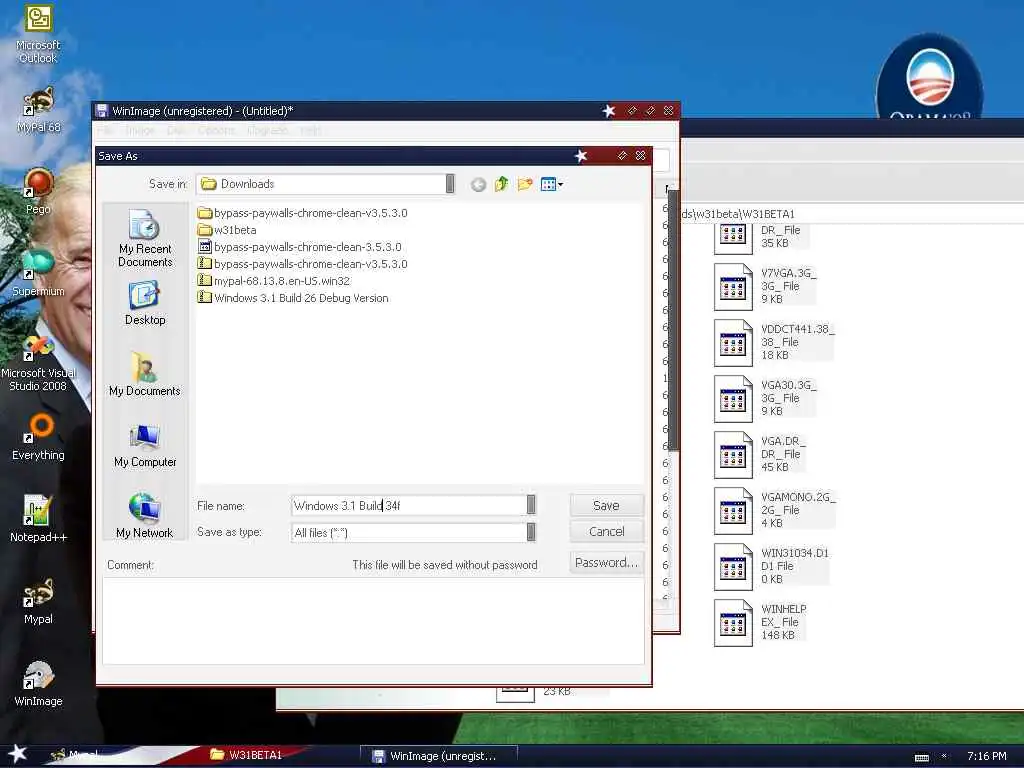This screenshot has height=768, width=1024.
Task: Select the MyPal 68 desktop icon
Action: coord(38,110)
